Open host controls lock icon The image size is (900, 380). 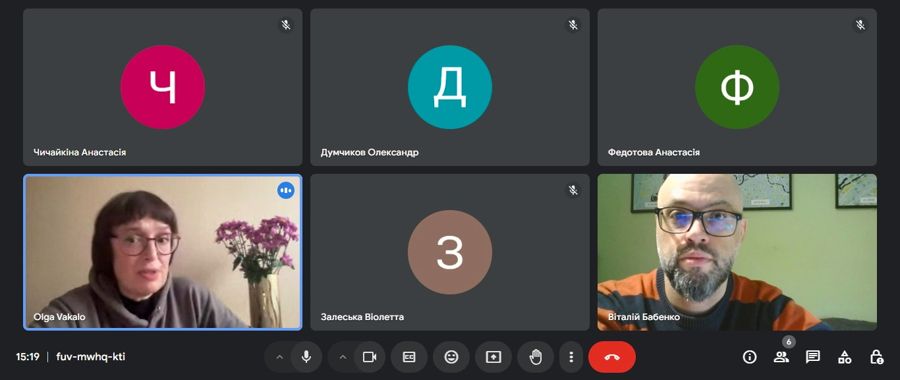tap(876, 357)
